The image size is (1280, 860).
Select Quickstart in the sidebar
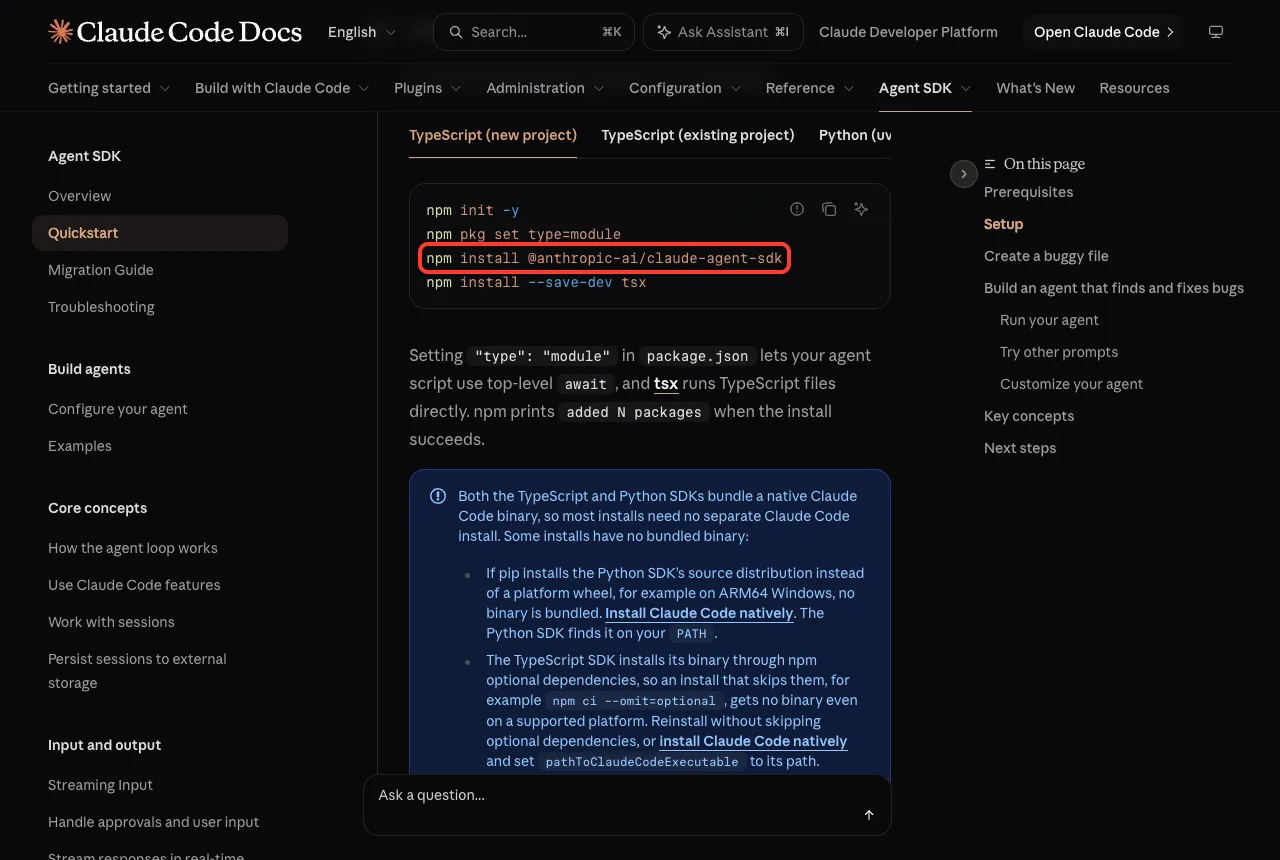pos(160,233)
